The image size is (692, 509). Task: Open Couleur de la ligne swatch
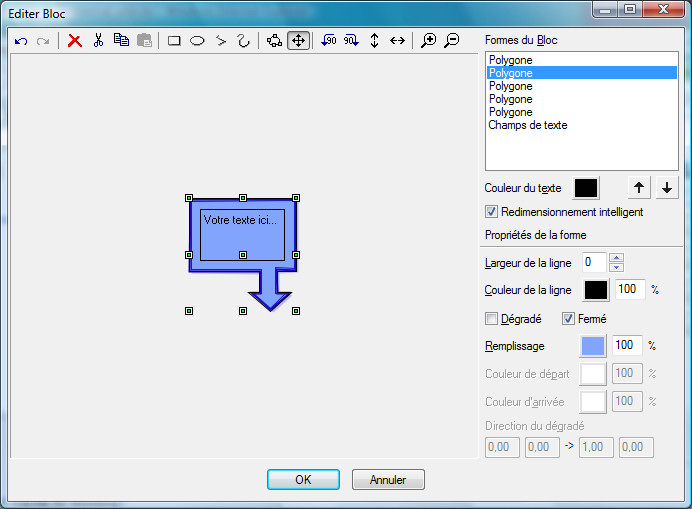[x=596, y=290]
